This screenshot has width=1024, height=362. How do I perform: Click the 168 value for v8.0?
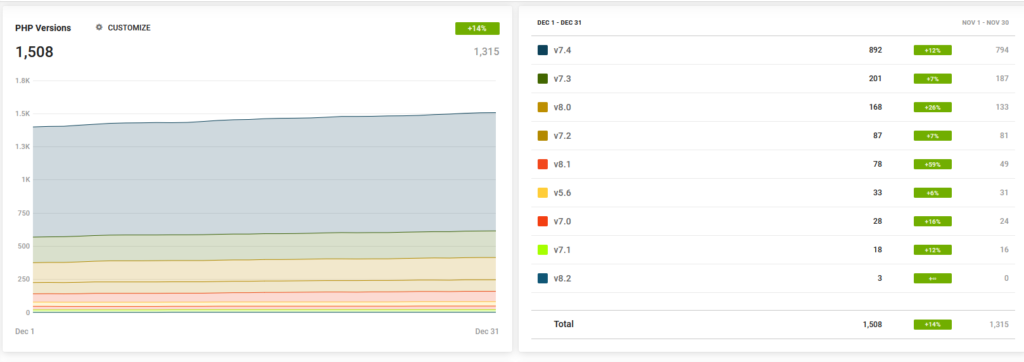[x=875, y=107]
